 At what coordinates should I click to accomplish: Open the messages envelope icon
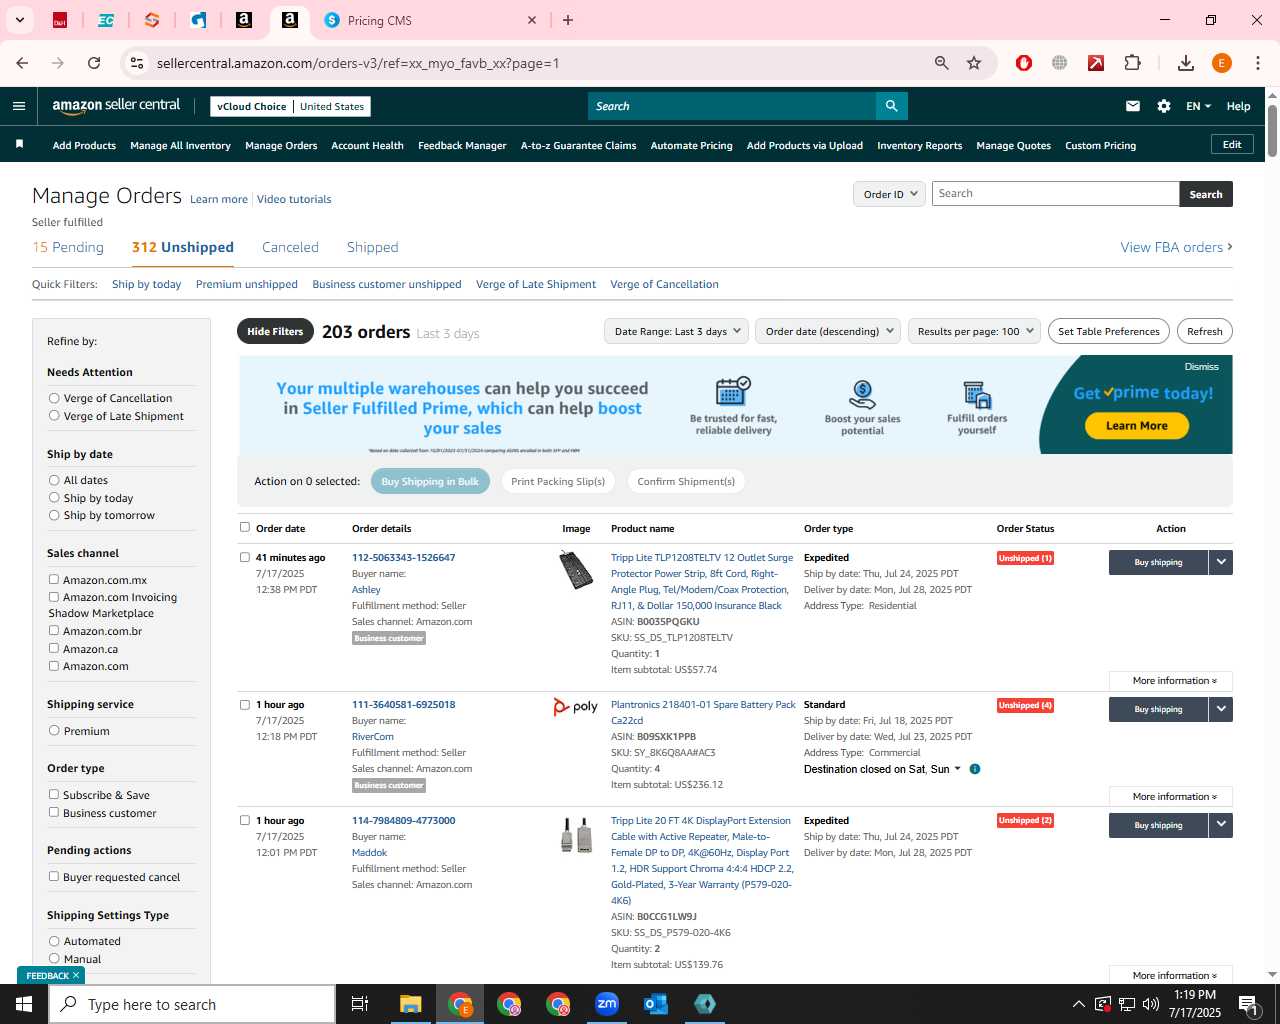1133,106
